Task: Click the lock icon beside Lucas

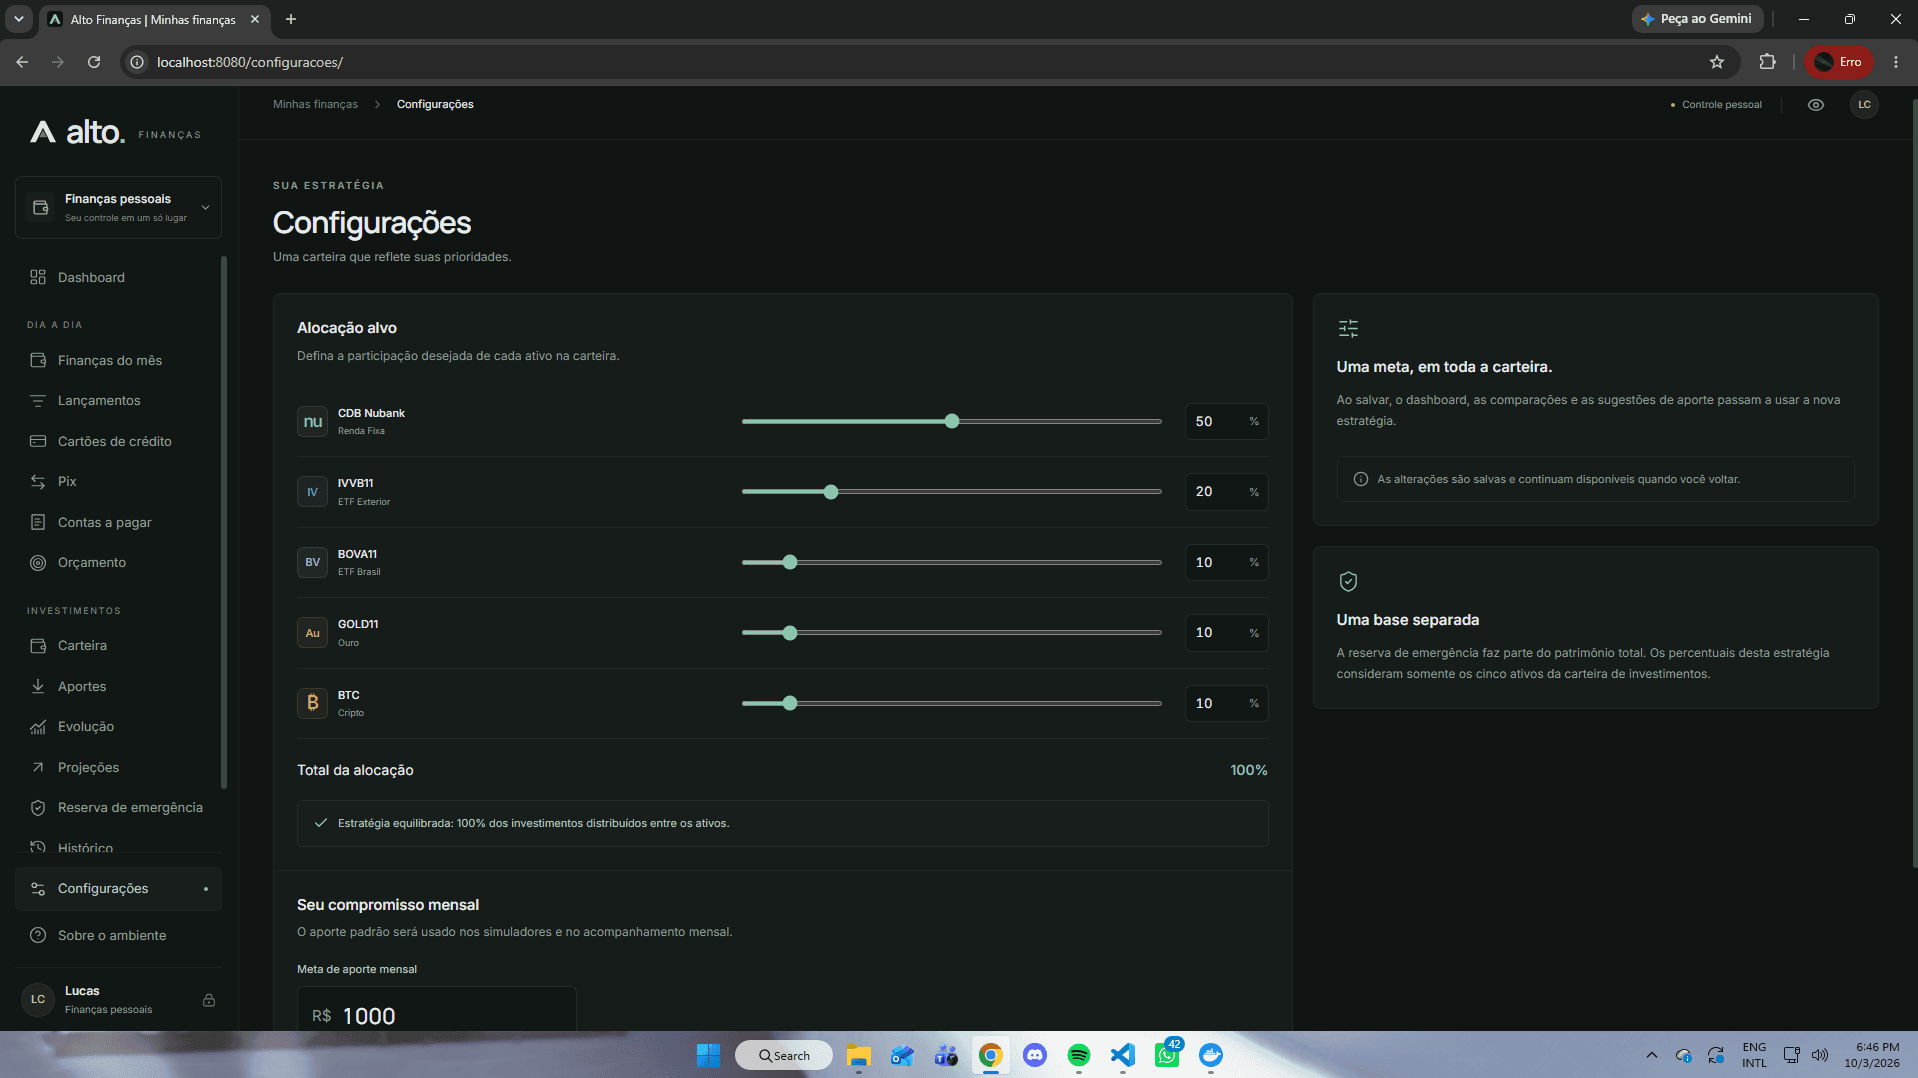Action: click(x=209, y=1000)
